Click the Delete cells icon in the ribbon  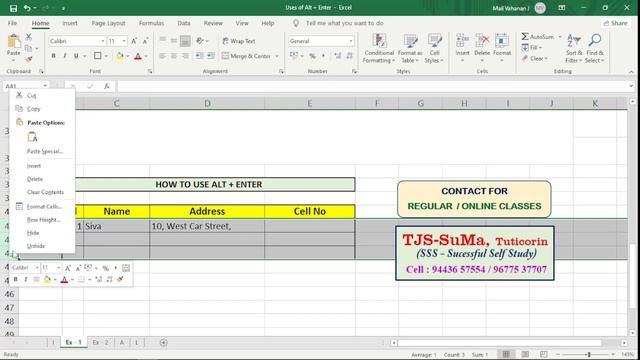pos(482,41)
